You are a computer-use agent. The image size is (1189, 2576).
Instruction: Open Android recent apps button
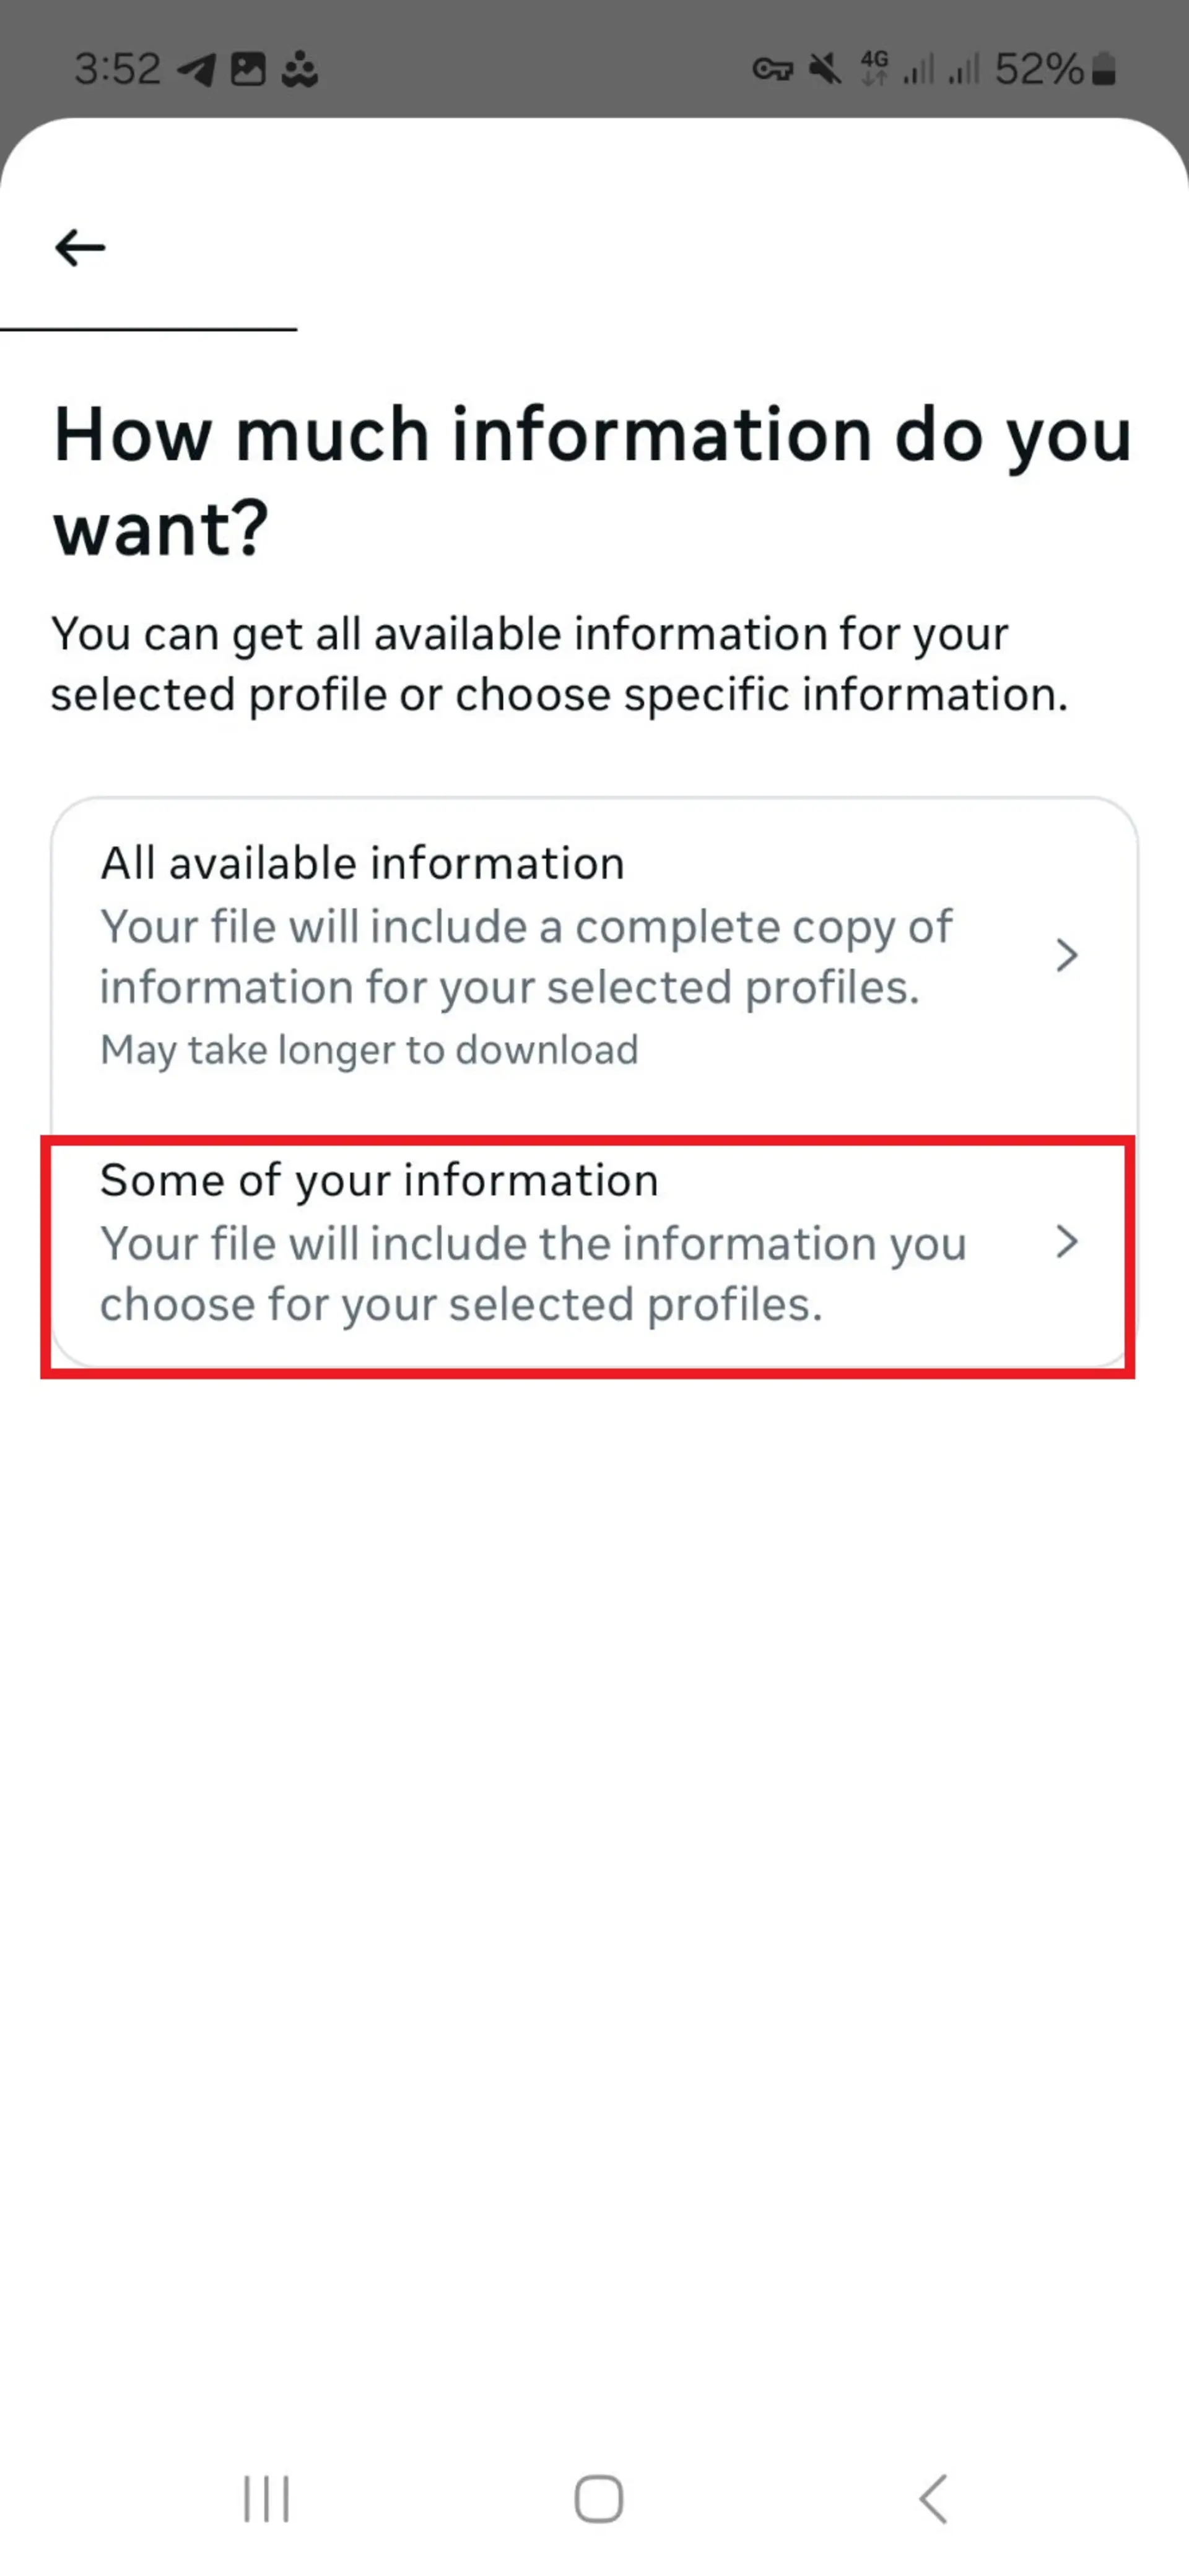[x=266, y=2499]
